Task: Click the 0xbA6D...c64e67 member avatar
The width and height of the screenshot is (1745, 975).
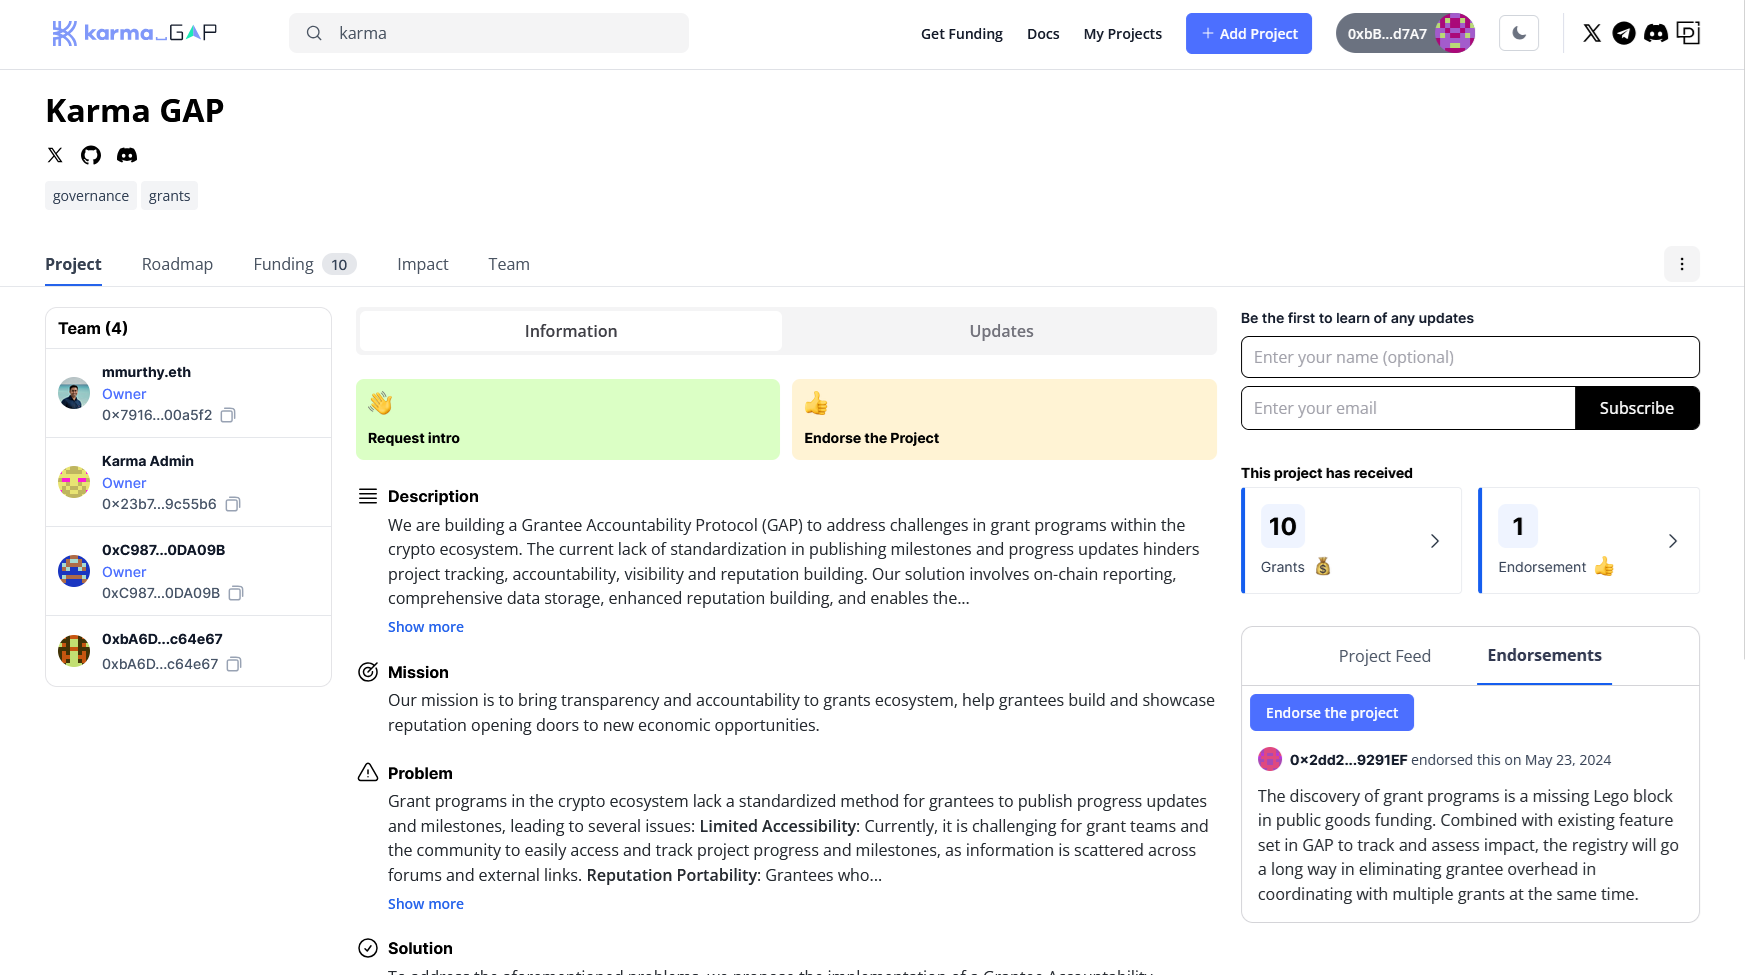Action: [74, 651]
